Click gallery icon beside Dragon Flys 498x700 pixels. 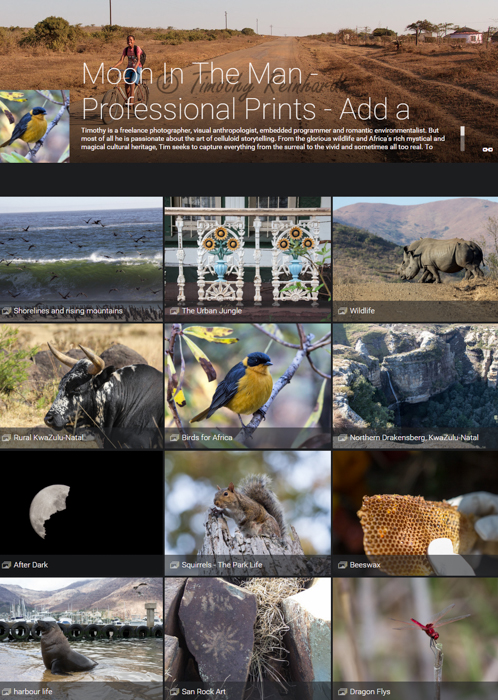click(342, 692)
